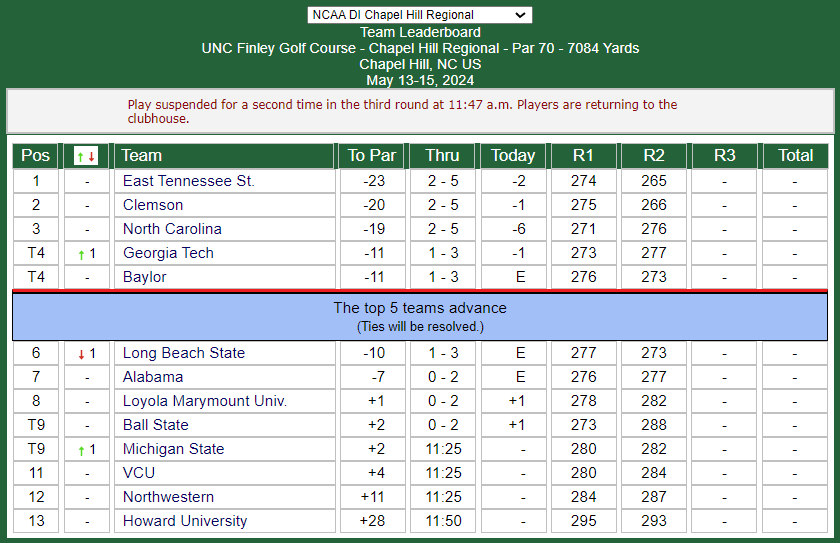The image size is (840, 543).
Task: Select North Carolina's R1 score 271
Action: point(583,229)
